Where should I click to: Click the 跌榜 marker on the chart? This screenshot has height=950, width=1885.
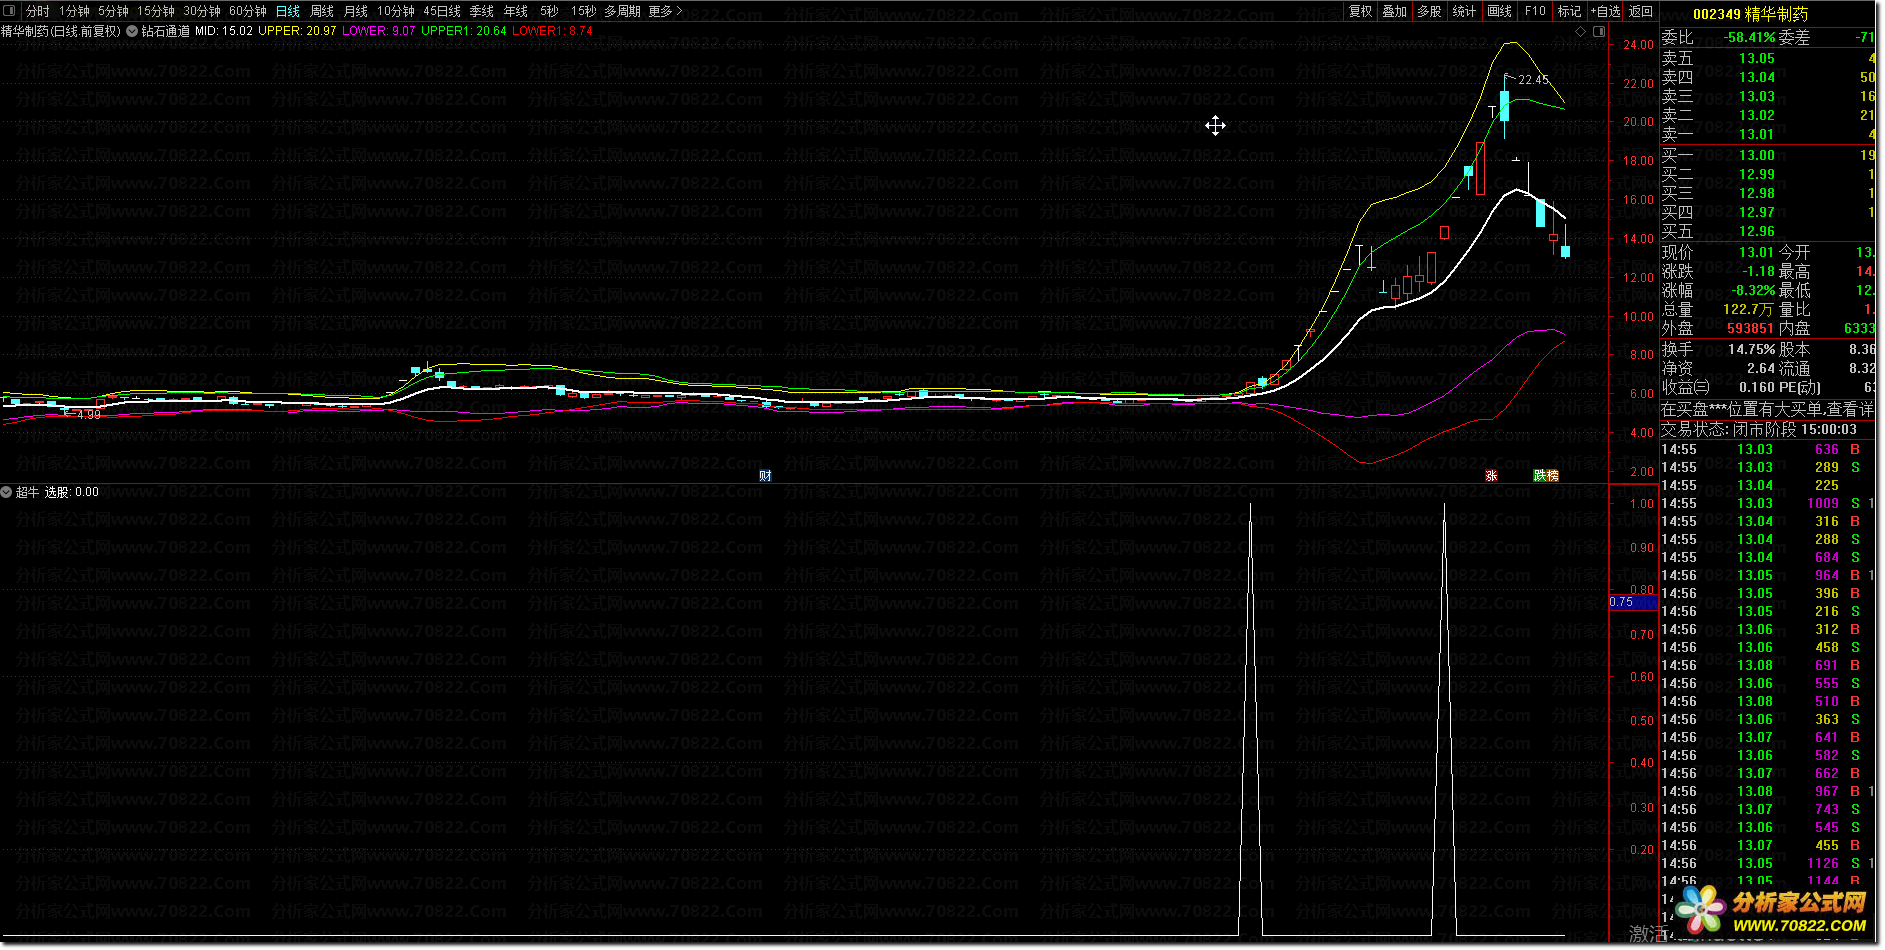[x=1546, y=476]
